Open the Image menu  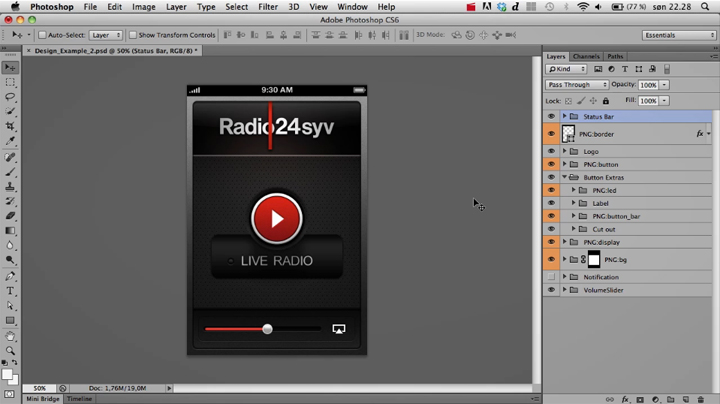[144, 7]
